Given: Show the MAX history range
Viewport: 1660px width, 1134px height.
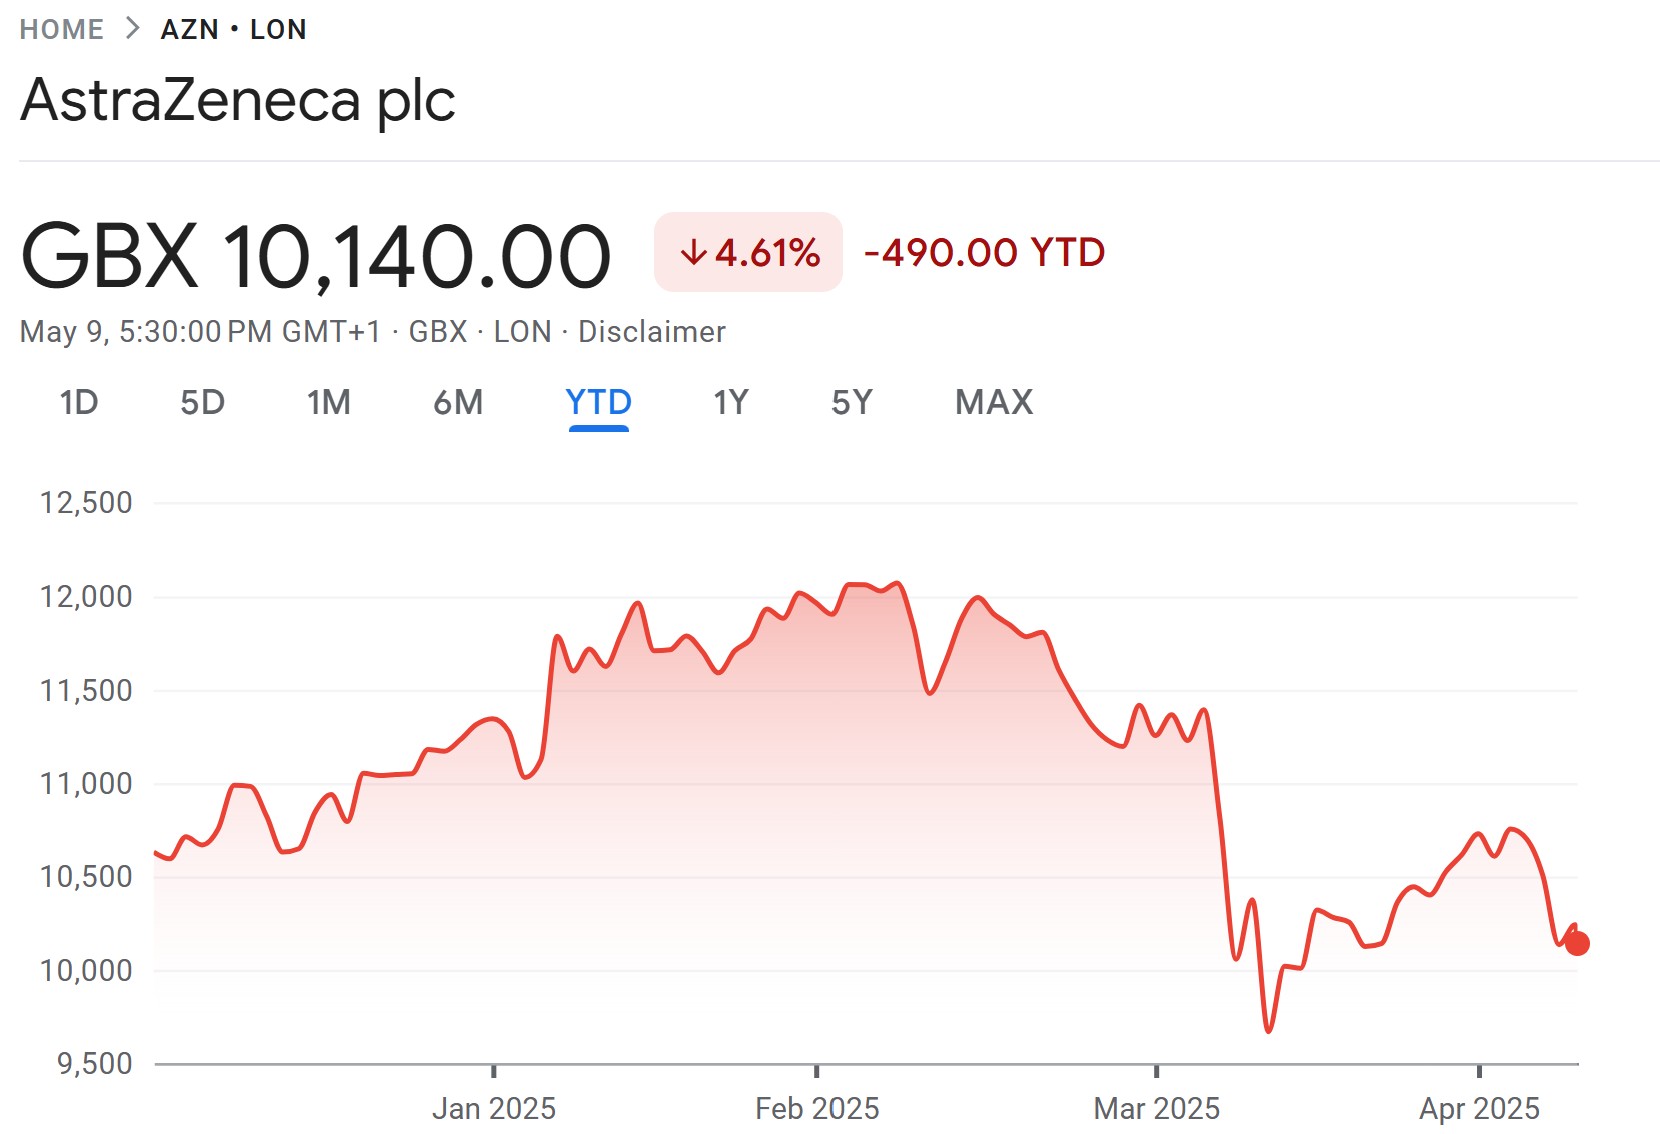Looking at the screenshot, I should coord(994,402).
